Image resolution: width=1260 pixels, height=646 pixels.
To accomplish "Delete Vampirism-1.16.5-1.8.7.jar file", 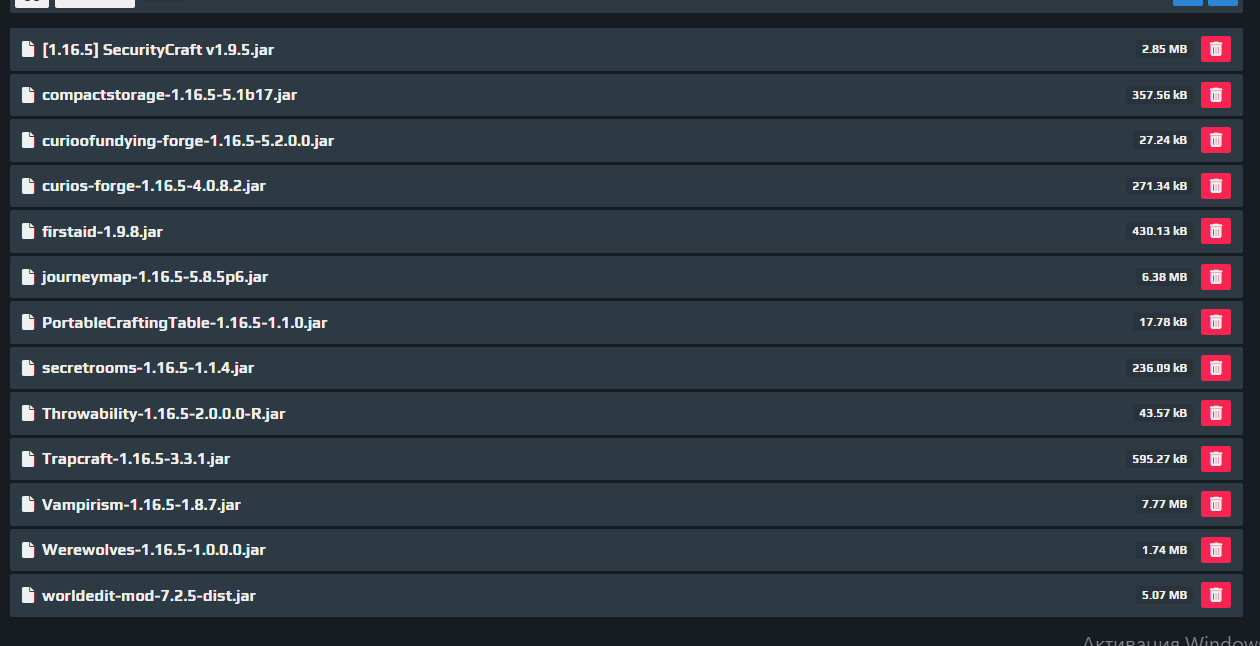I will tap(1215, 504).
